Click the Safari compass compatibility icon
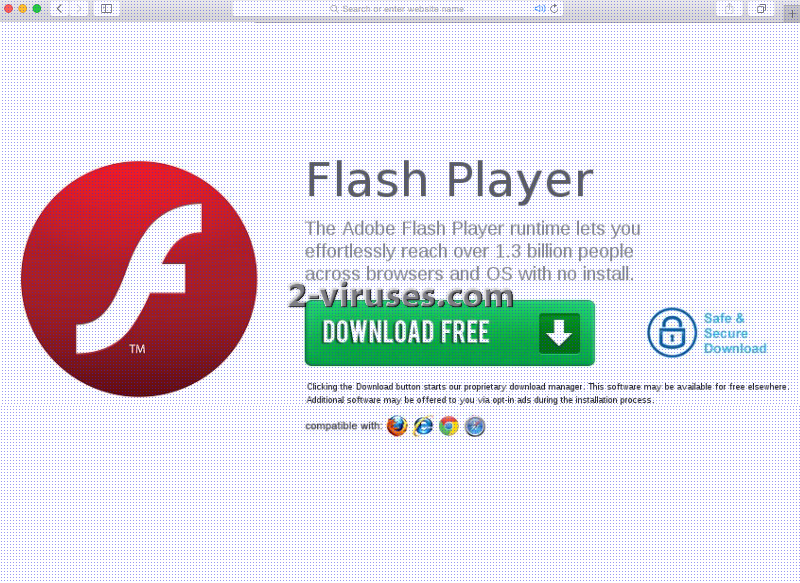Image resolution: width=800 pixels, height=583 pixels. tap(475, 426)
